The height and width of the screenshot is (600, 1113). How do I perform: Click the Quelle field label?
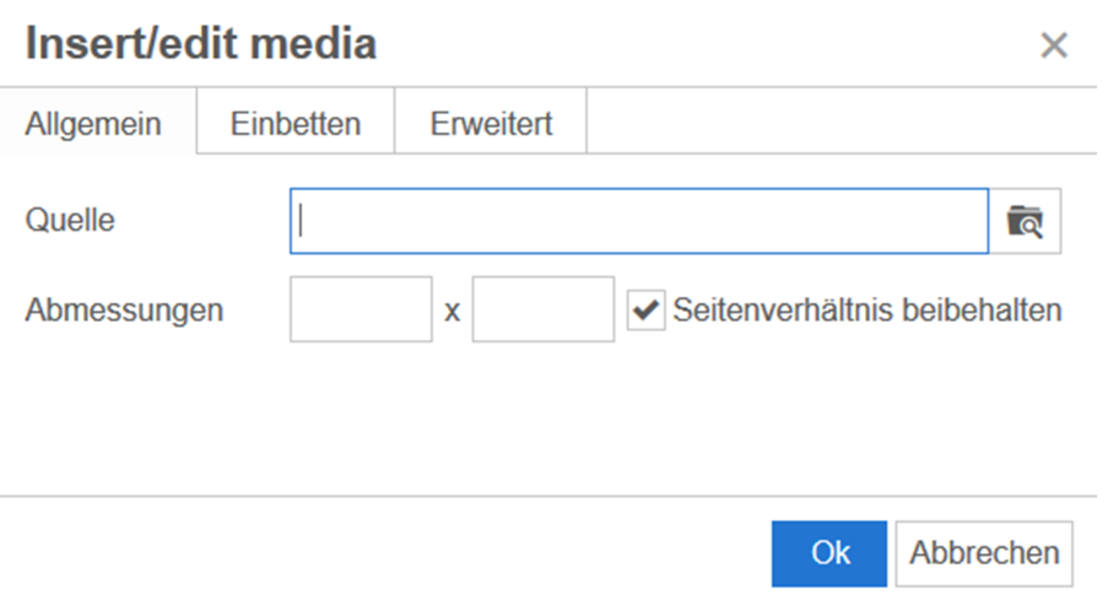coord(70,220)
